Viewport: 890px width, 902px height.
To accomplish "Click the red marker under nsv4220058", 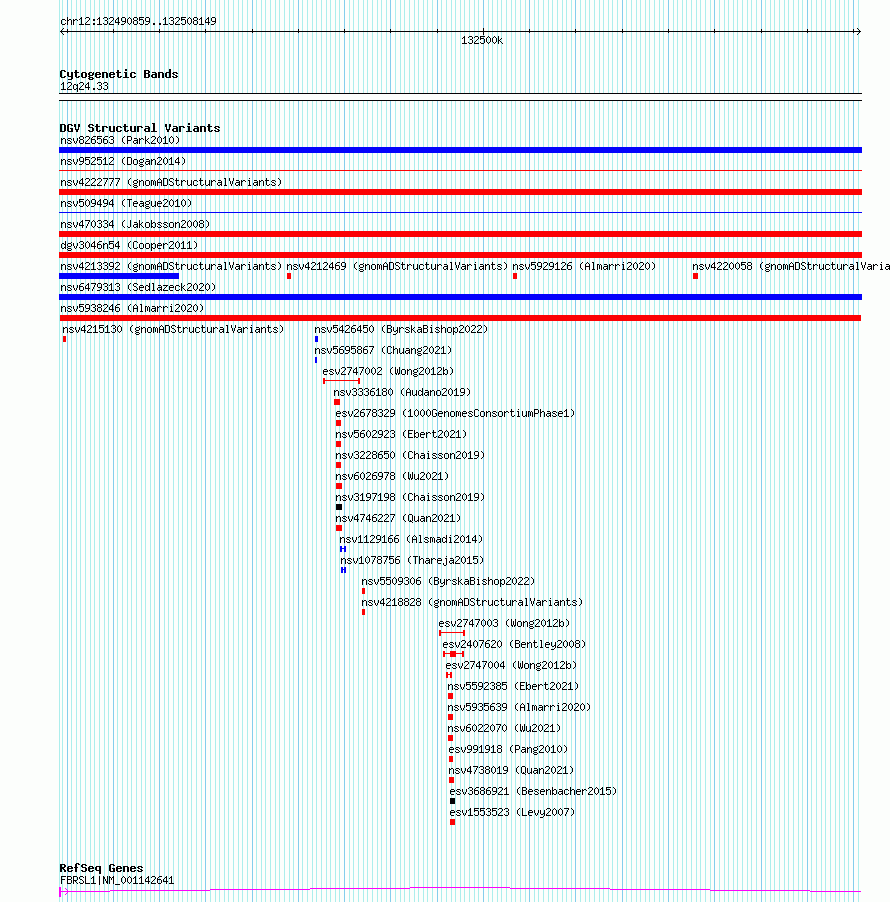I will 696,276.
